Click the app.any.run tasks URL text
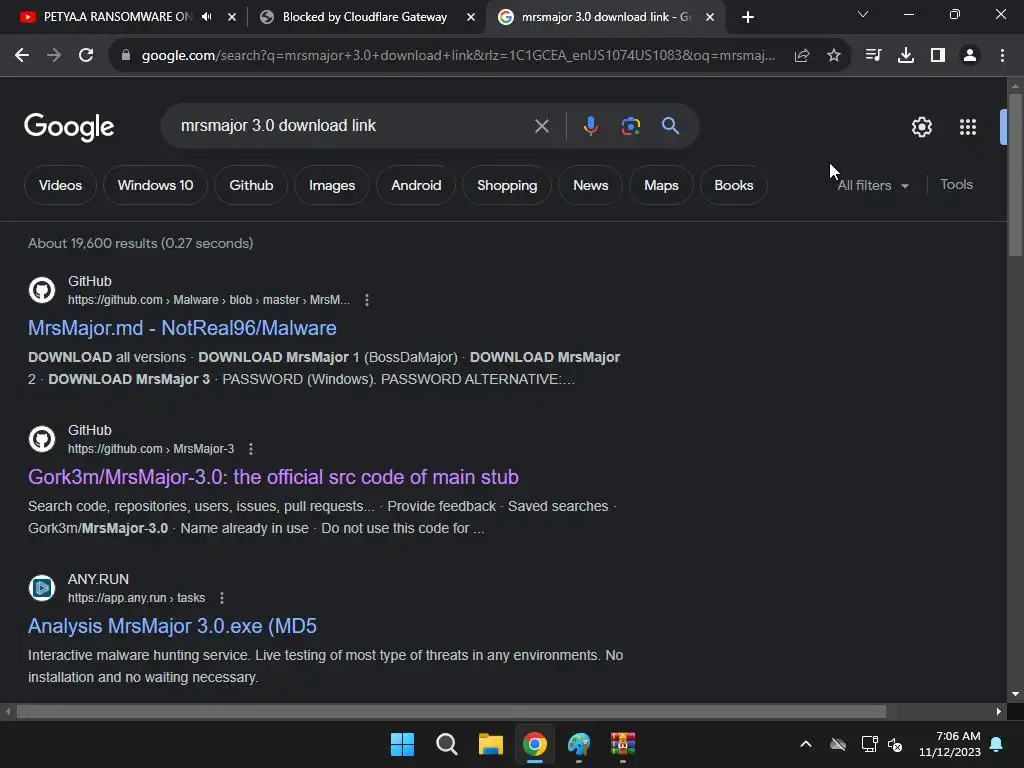1024x768 pixels. [x=136, y=598]
